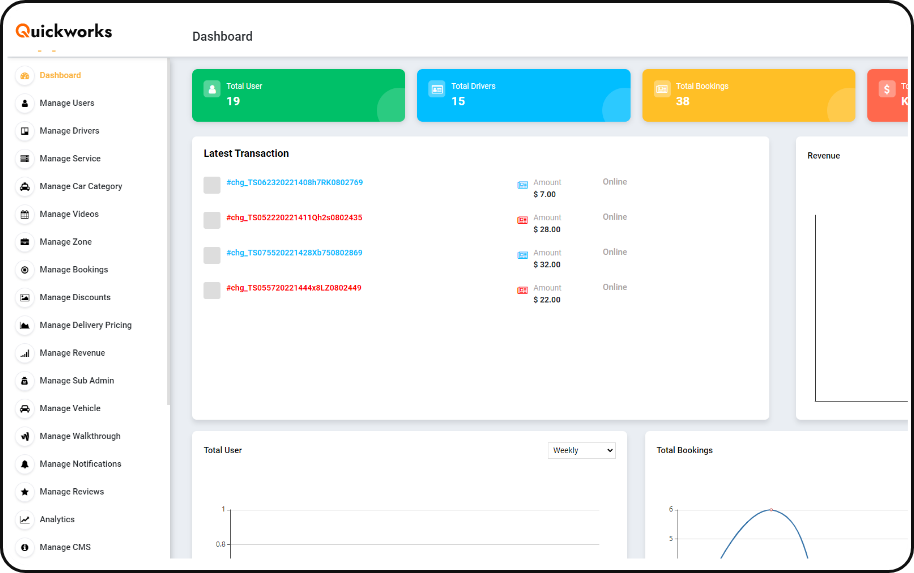Click the Manage Revenue bars icon

tap(24, 353)
